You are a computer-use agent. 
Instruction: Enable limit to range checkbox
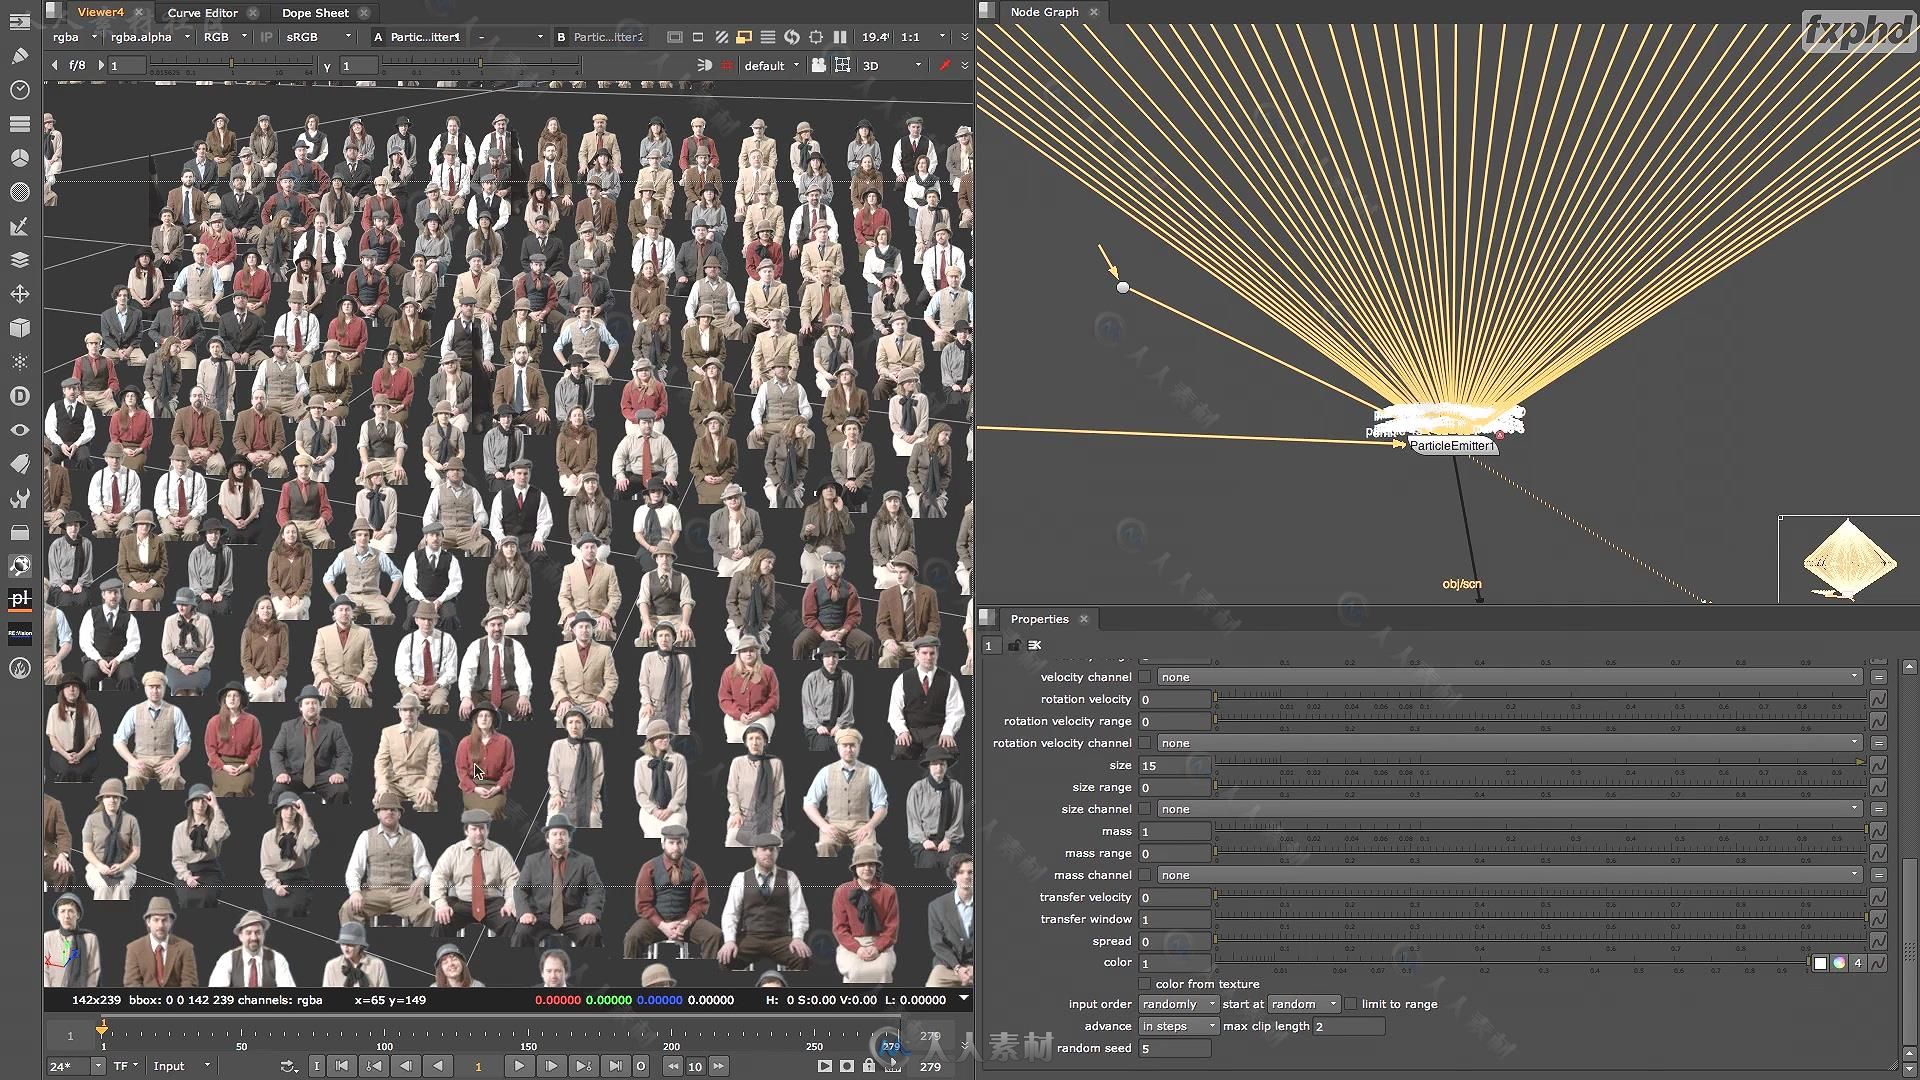click(1352, 1004)
